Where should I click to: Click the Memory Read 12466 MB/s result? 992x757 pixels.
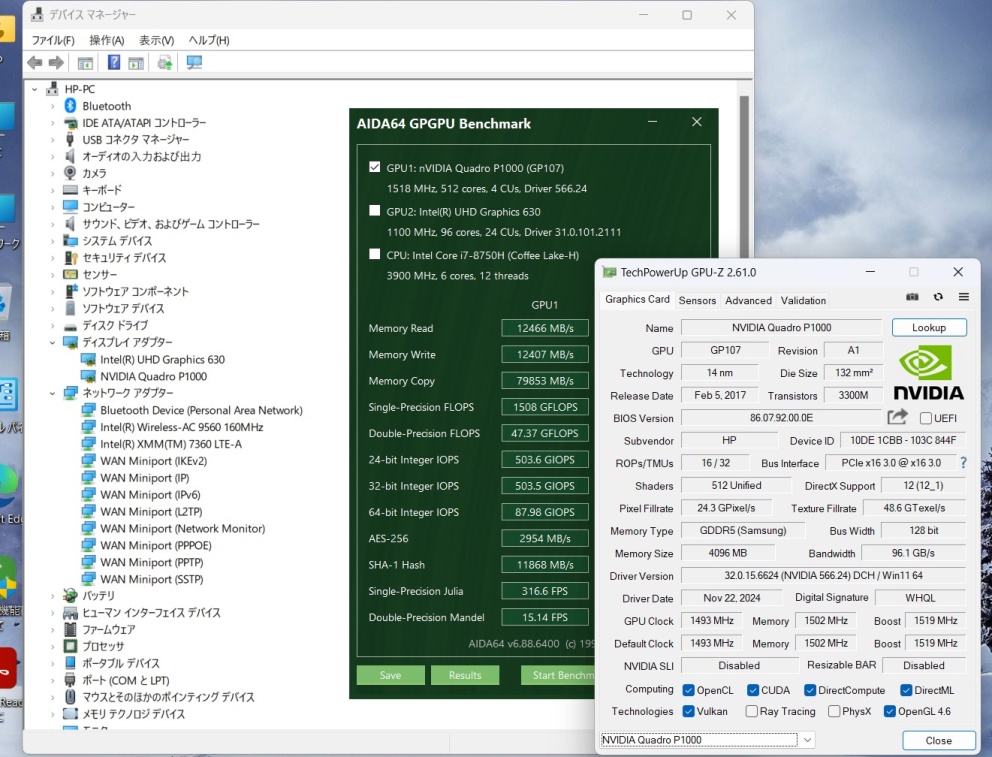(x=545, y=328)
